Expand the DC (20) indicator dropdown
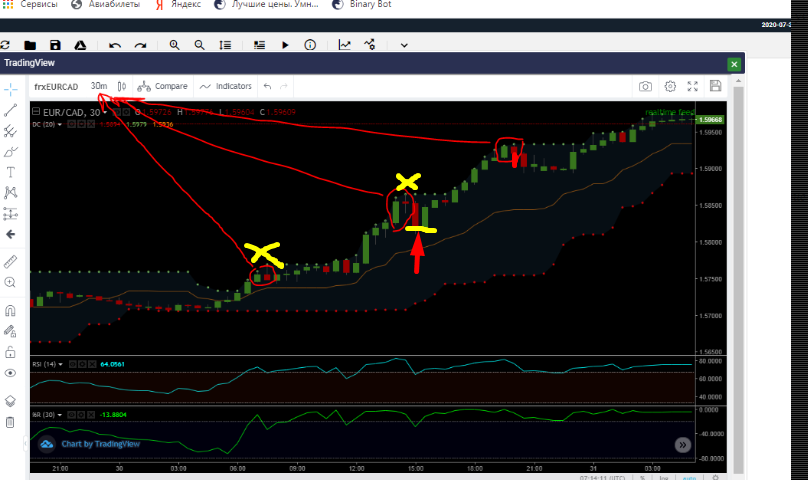Image resolution: width=808 pixels, height=480 pixels. point(60,125)
